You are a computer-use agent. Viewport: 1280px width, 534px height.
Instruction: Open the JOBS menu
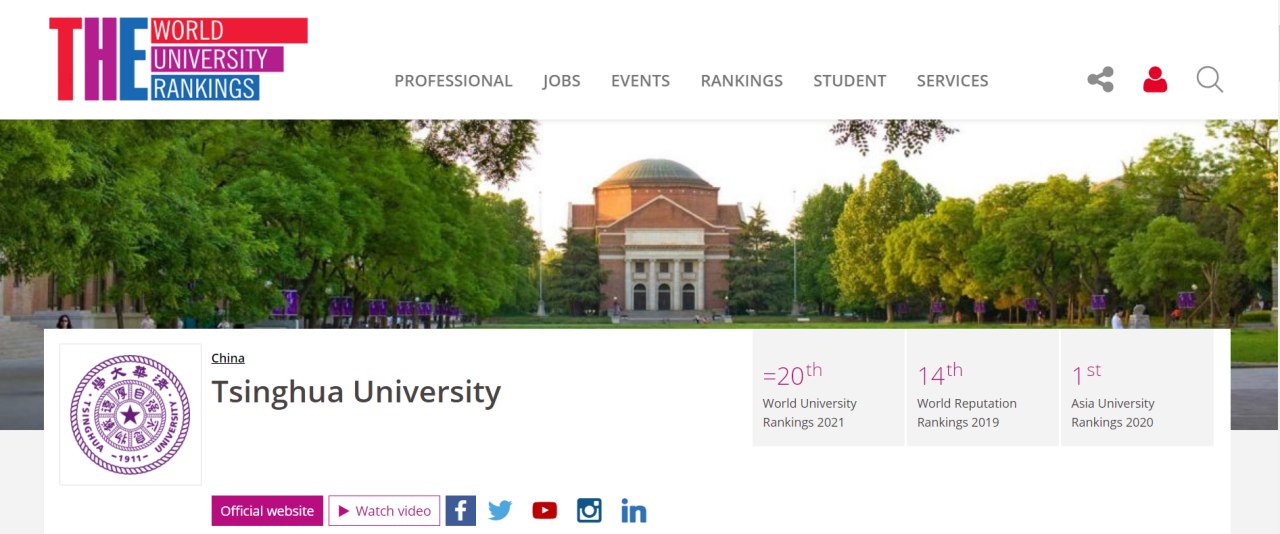[x=562, y=81]
